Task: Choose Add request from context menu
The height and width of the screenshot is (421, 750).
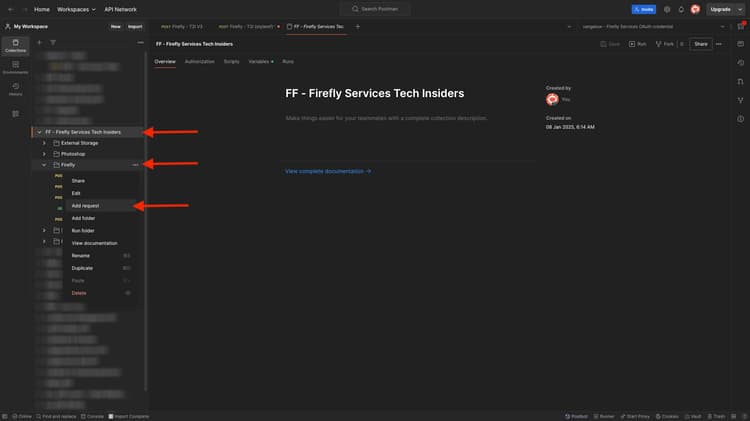Action: (99, 206)
